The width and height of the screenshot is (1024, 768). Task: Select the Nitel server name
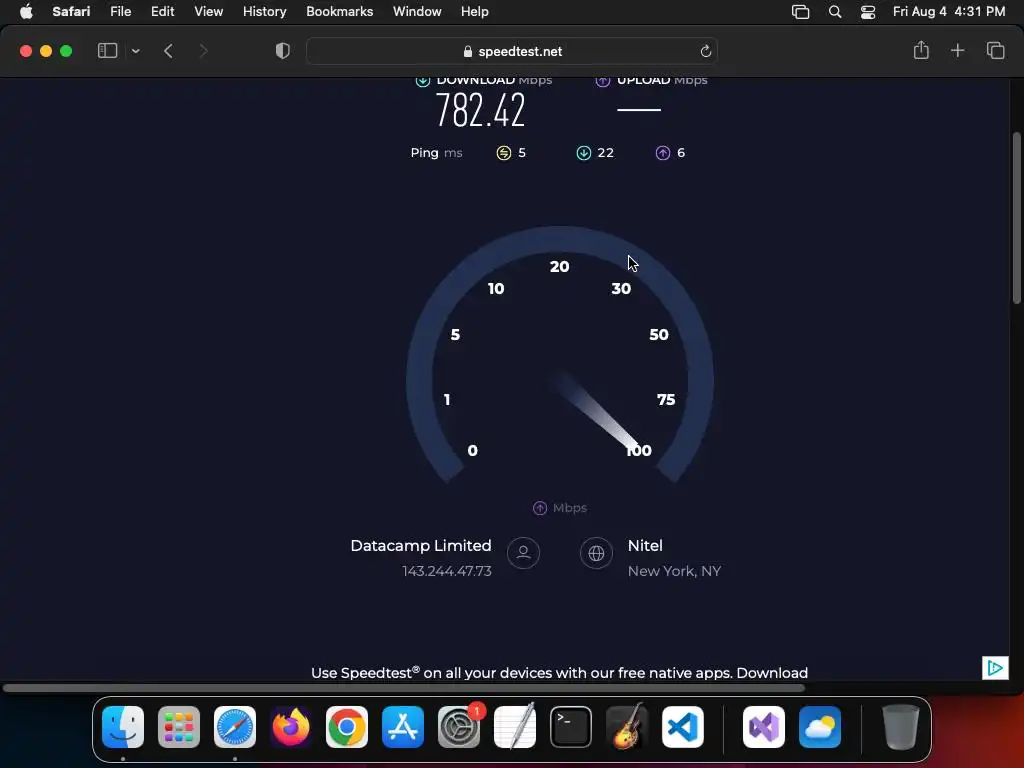(x=645, y=546)
